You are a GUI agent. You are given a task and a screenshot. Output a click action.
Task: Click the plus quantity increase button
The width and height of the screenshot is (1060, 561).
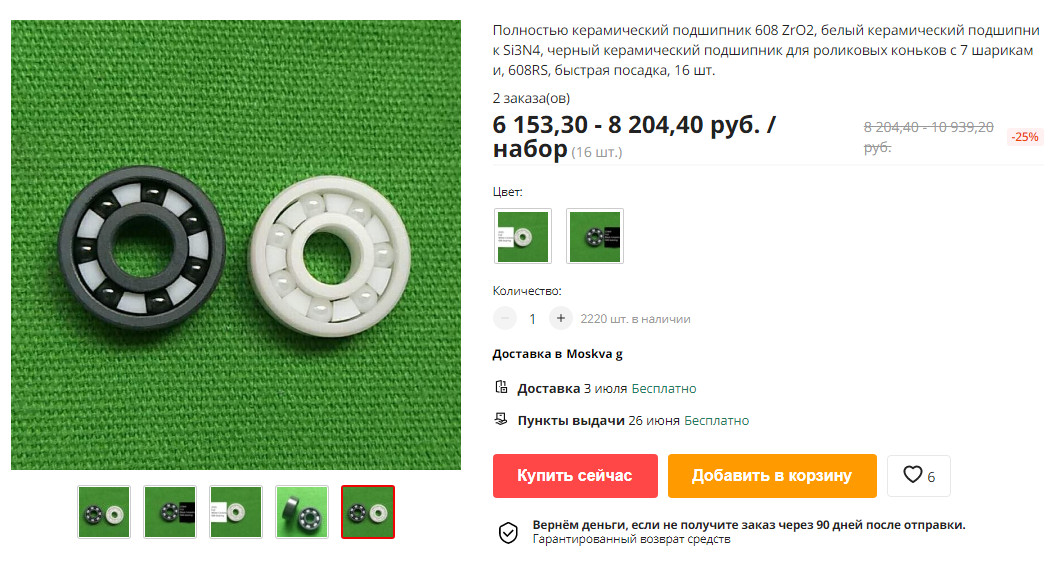coord(560,318)
